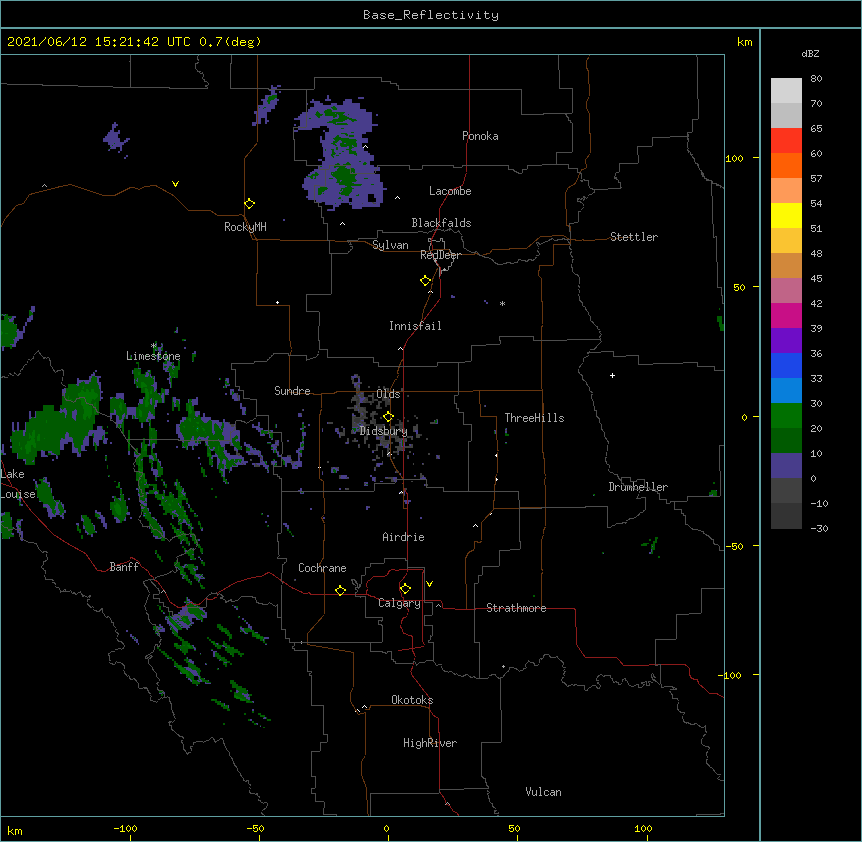
Task: Click the asterisk marker above Limestone label
Action: 154,346
